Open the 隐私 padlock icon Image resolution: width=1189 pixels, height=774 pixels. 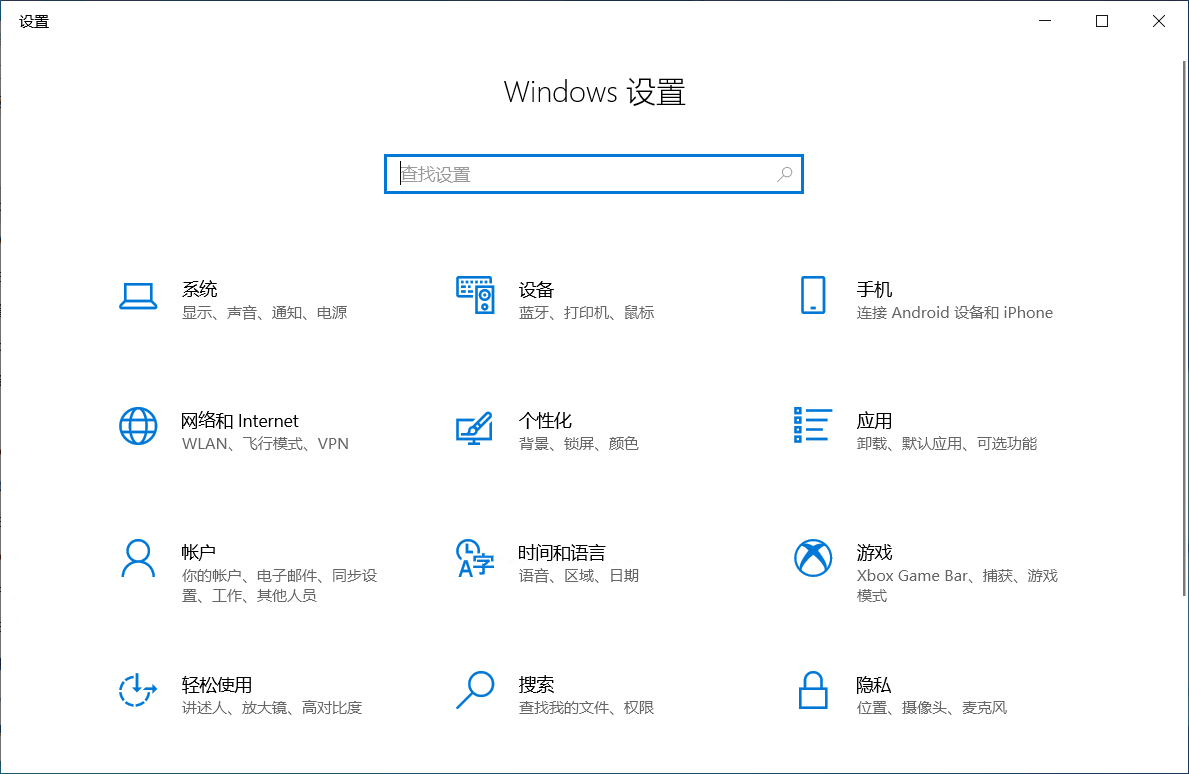pyautogui.click(x=813, y=690)
